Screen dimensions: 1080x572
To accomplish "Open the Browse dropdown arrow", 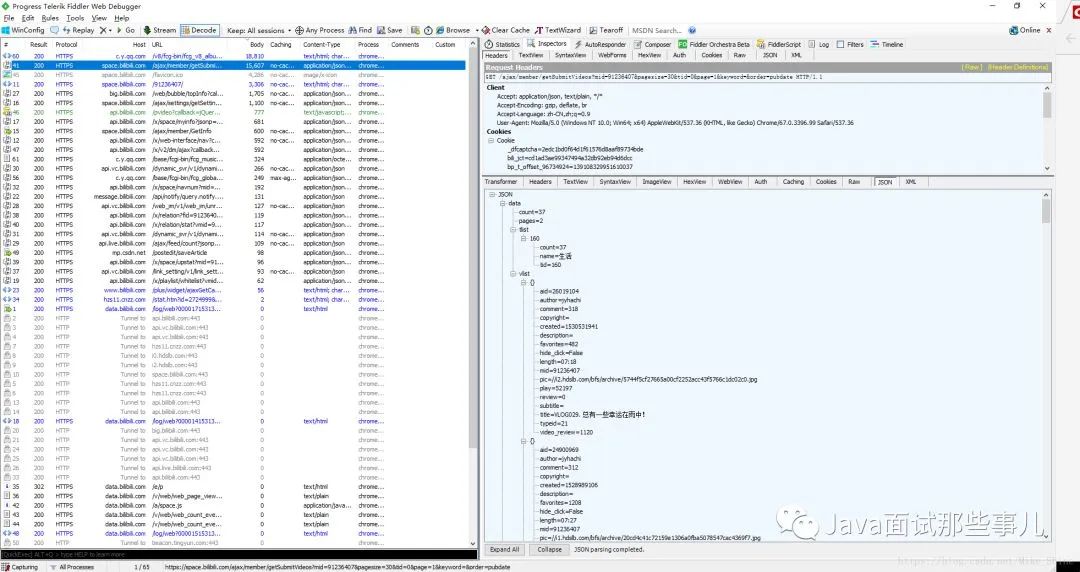I will [x=477, y=30].
